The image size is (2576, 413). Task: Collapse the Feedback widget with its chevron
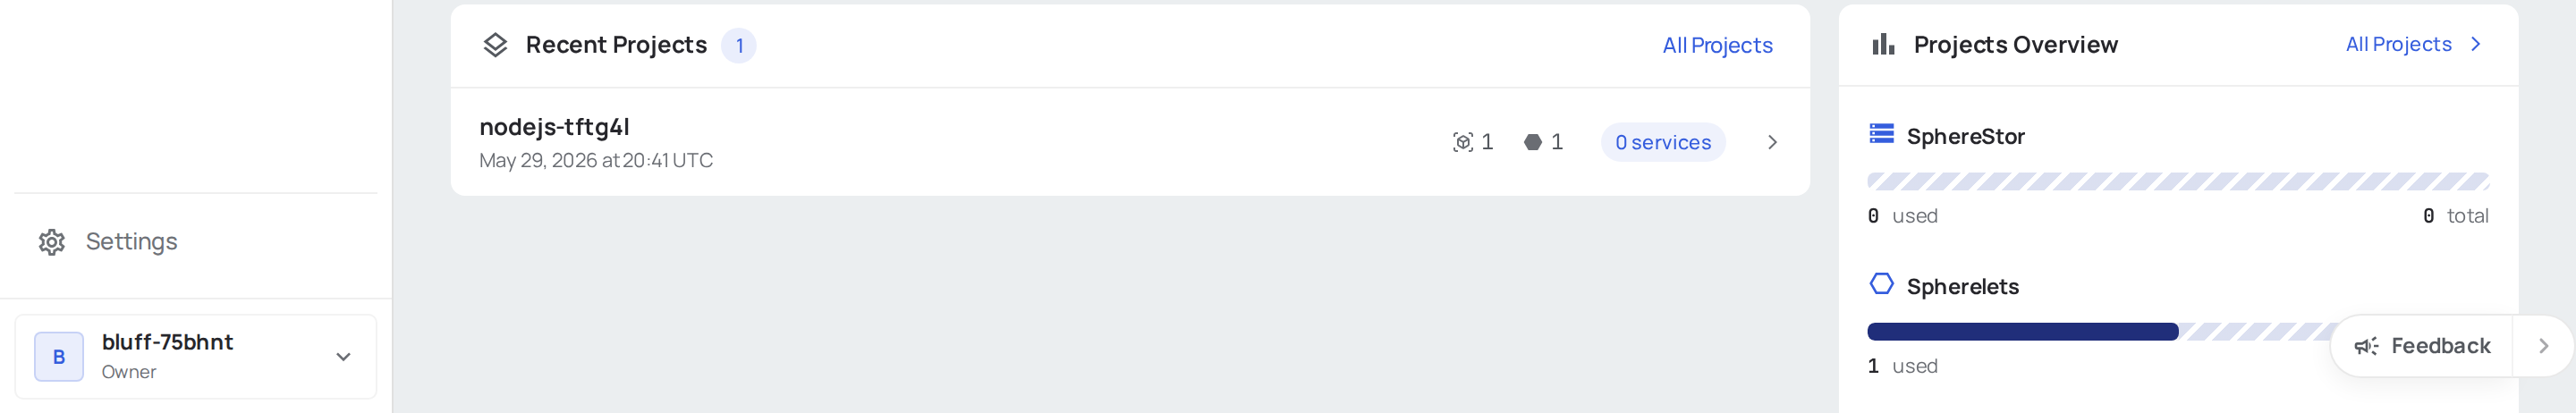point(2543,346)
